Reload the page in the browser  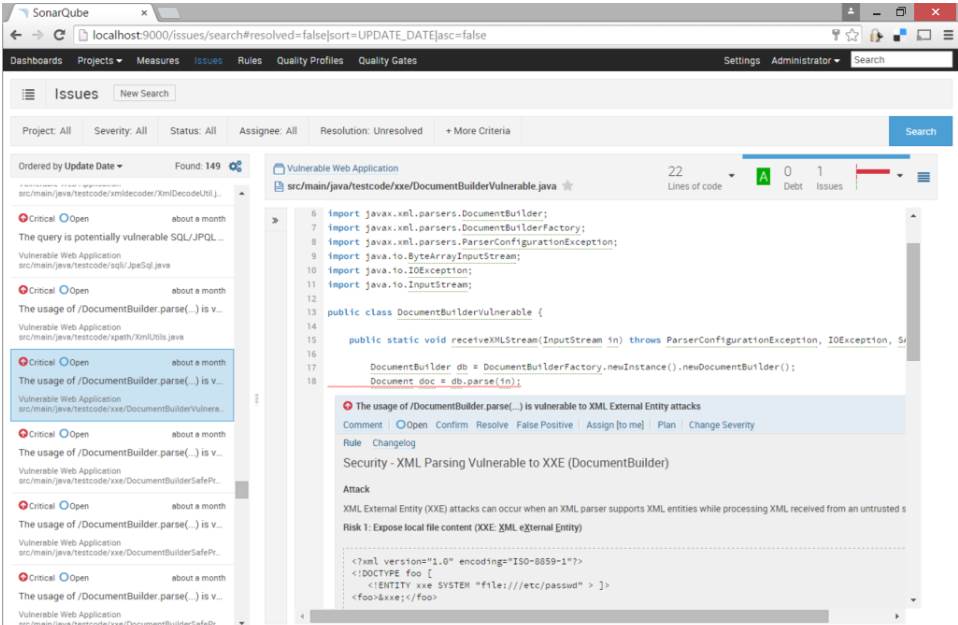click(x=60, y=35)
